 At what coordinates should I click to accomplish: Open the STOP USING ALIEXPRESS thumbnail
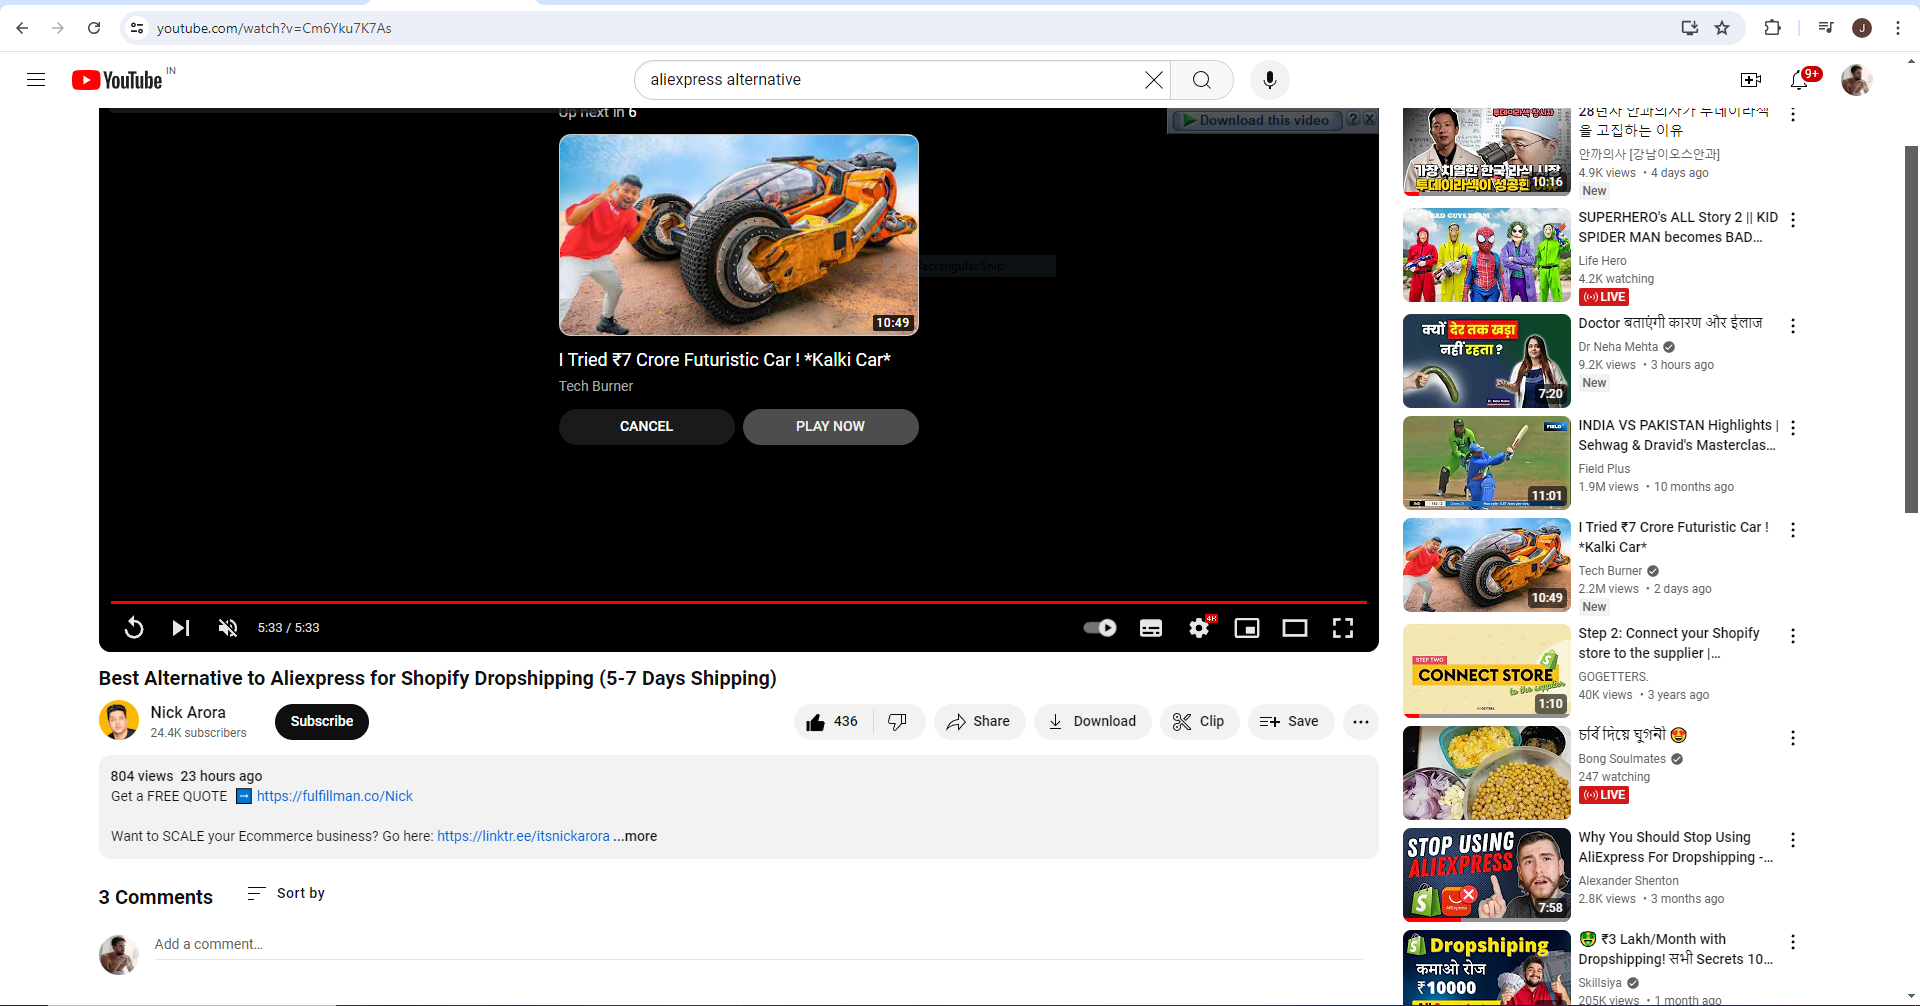(x=1487, y=875)
